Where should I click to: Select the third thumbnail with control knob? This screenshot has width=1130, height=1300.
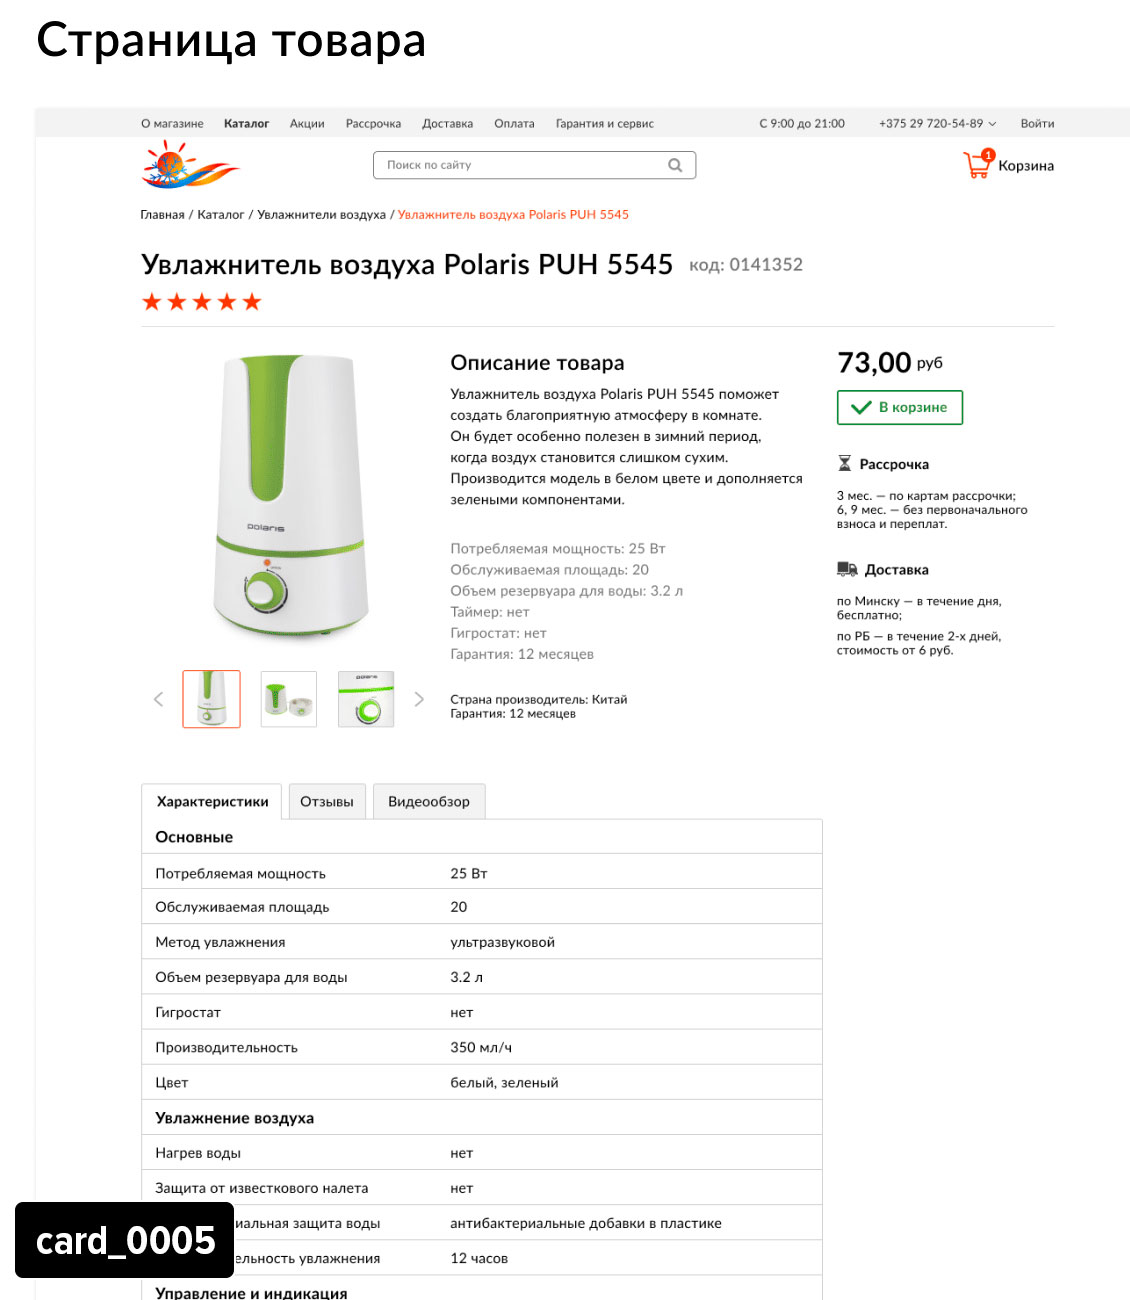366,699
